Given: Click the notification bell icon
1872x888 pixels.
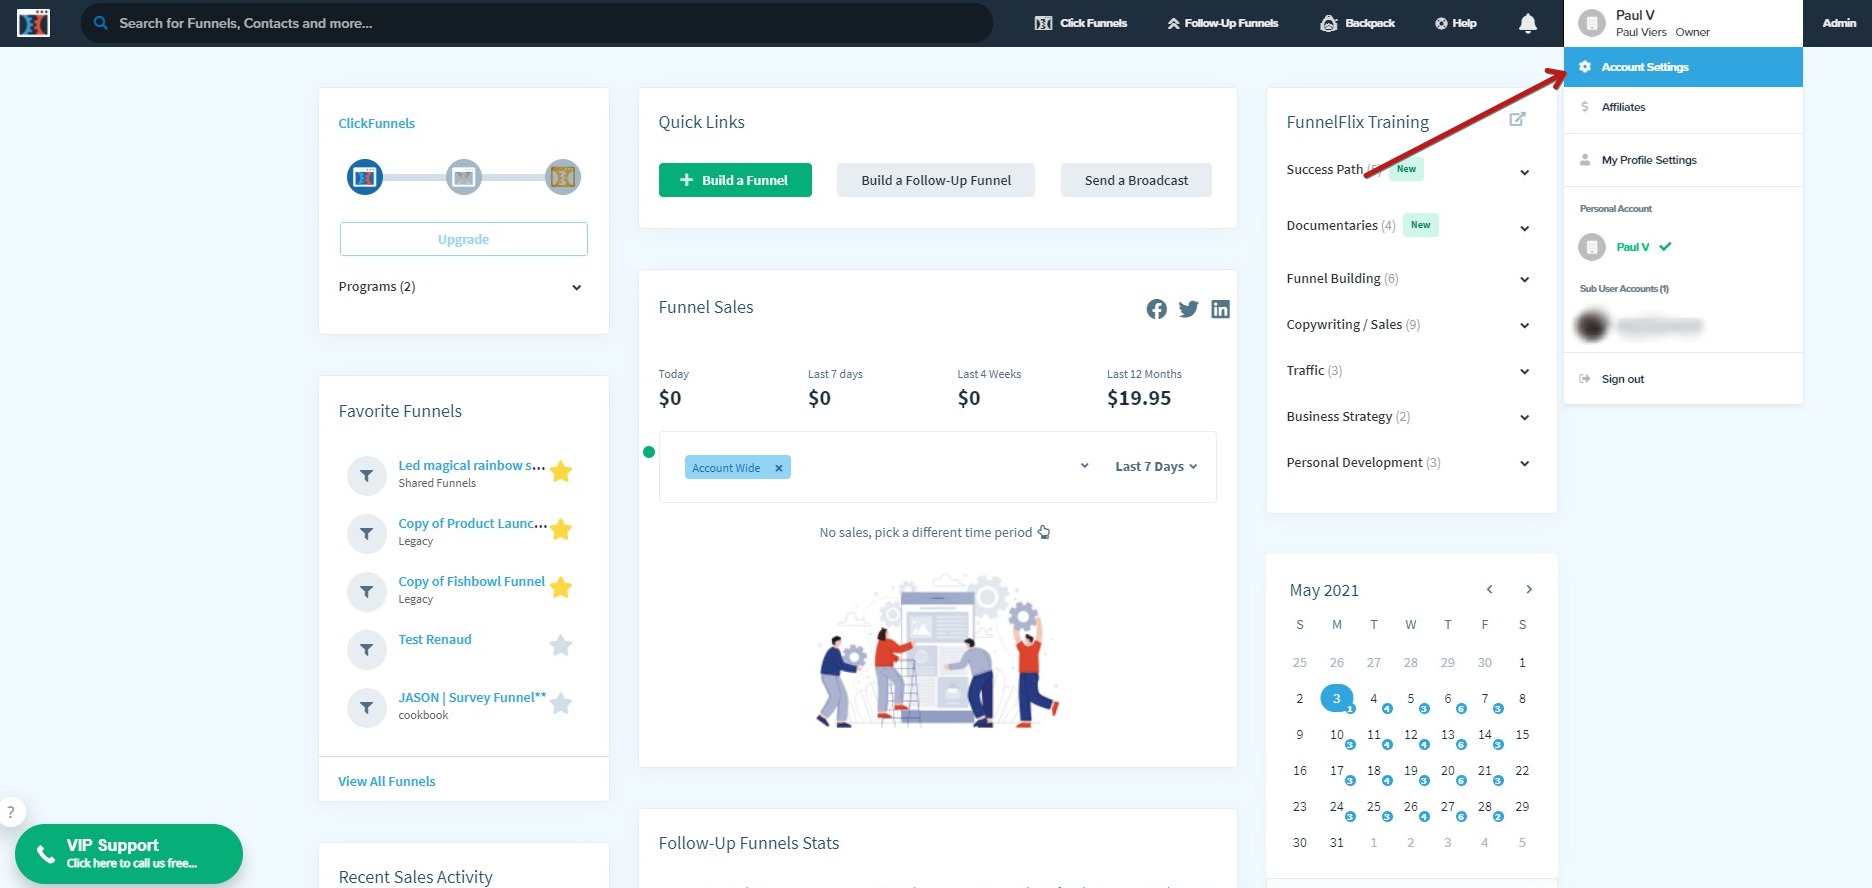Looking at the screenshot, I should [x=1528, y=23].
